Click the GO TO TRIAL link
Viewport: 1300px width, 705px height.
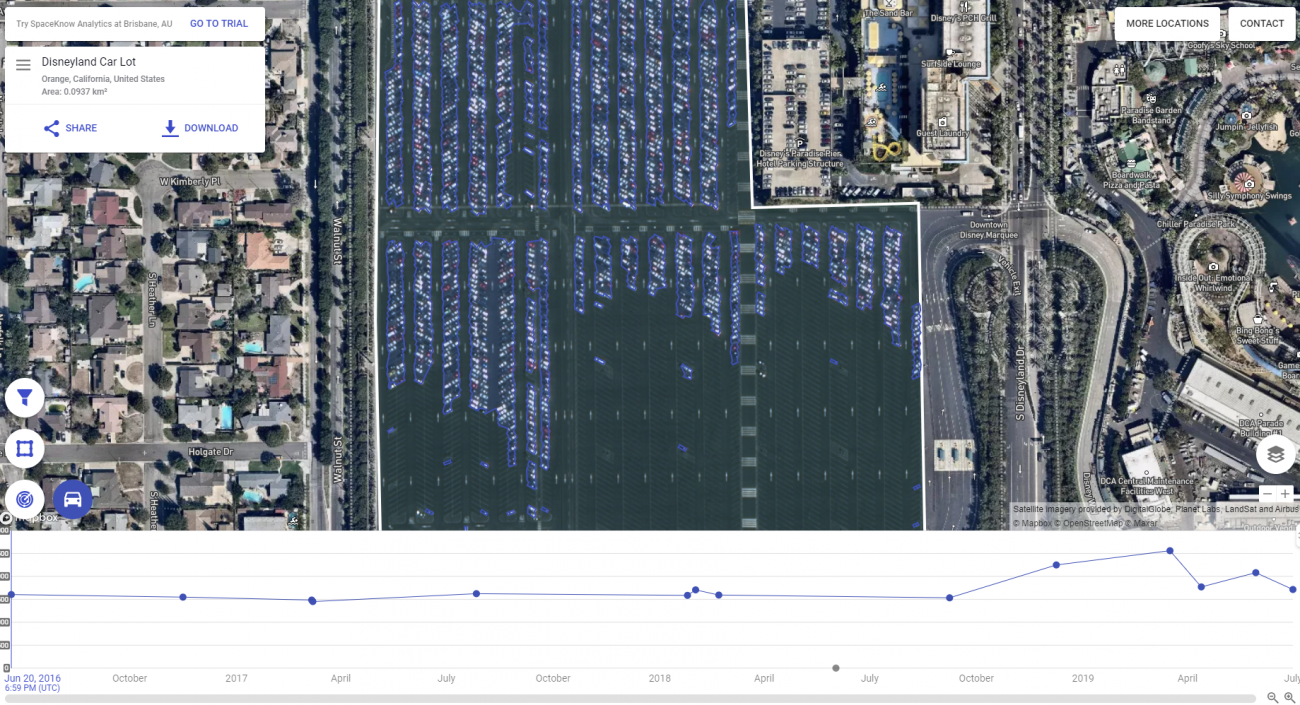219,24
